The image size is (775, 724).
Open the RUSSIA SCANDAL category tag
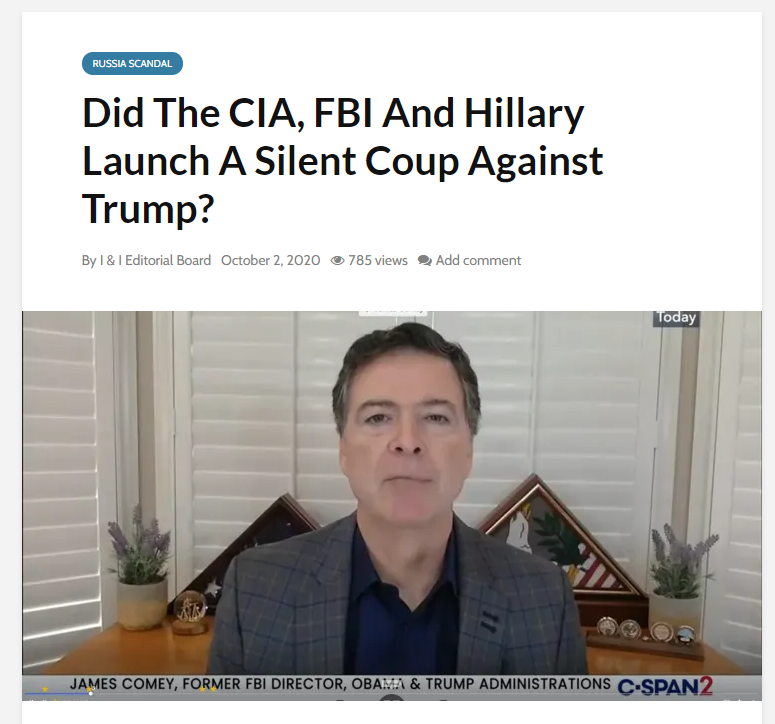(132, 64)
